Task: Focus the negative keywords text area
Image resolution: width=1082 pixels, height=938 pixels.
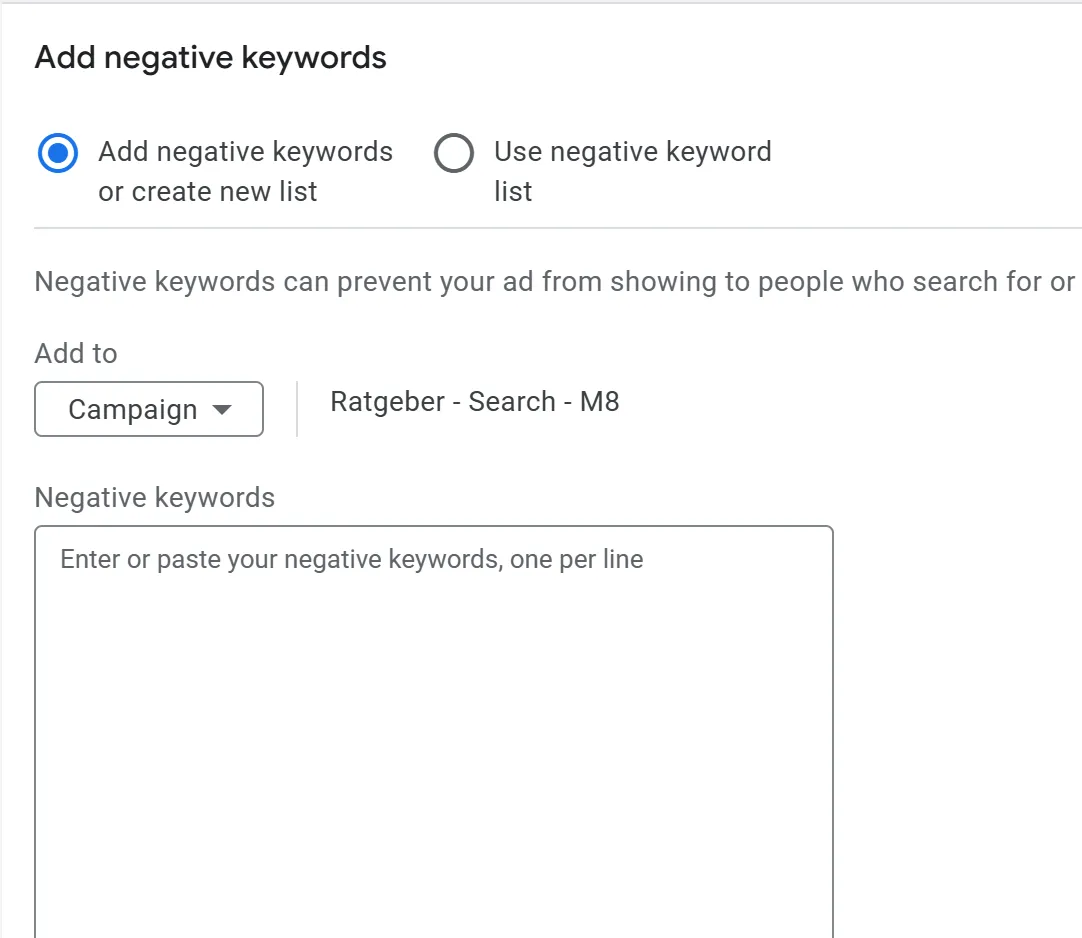Action: coord(433,700)
